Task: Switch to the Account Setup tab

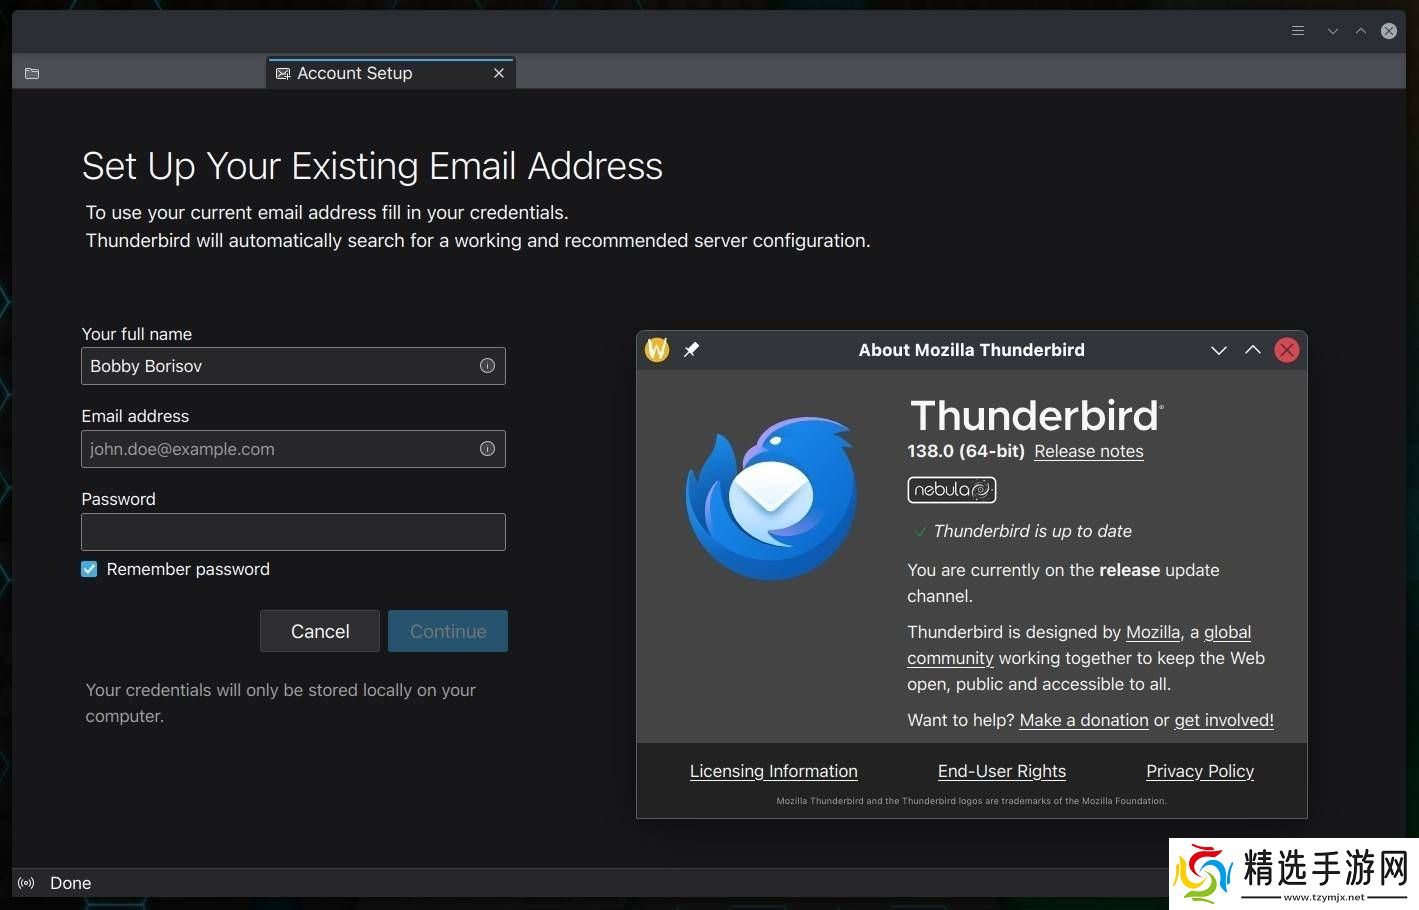Action: [x=355, y=74]
